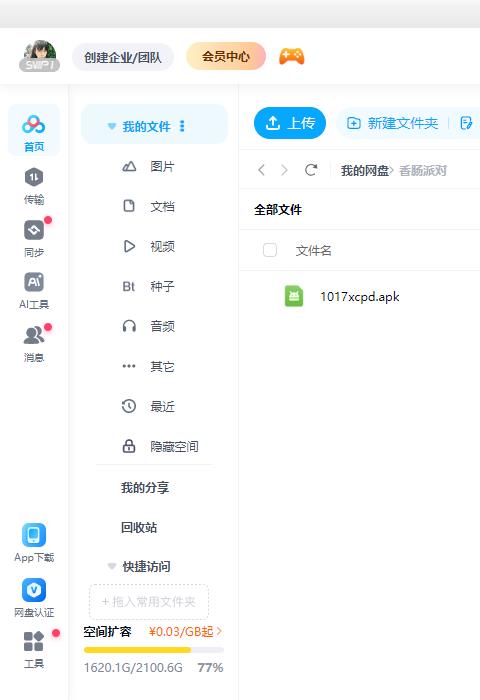Open the 同步 sync icon
480x700 pixels.
34,230
